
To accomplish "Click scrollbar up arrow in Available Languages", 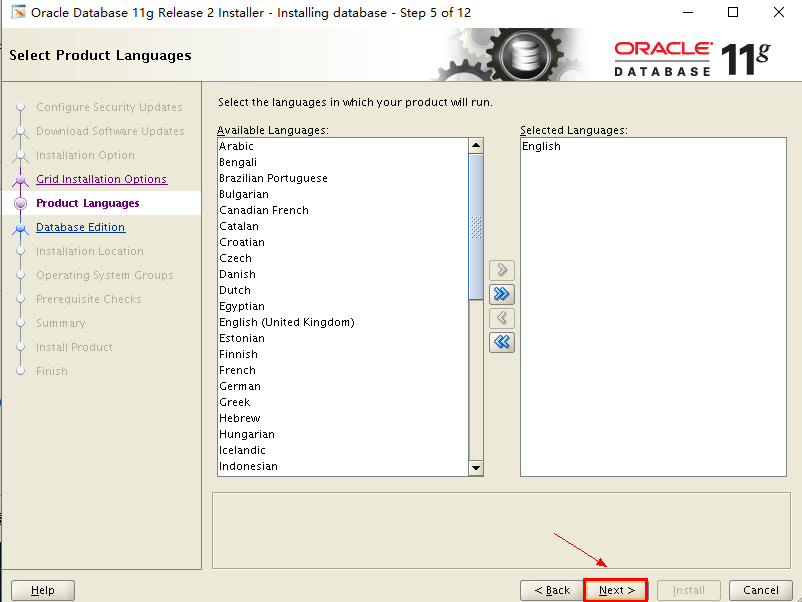I will point(476,145).
